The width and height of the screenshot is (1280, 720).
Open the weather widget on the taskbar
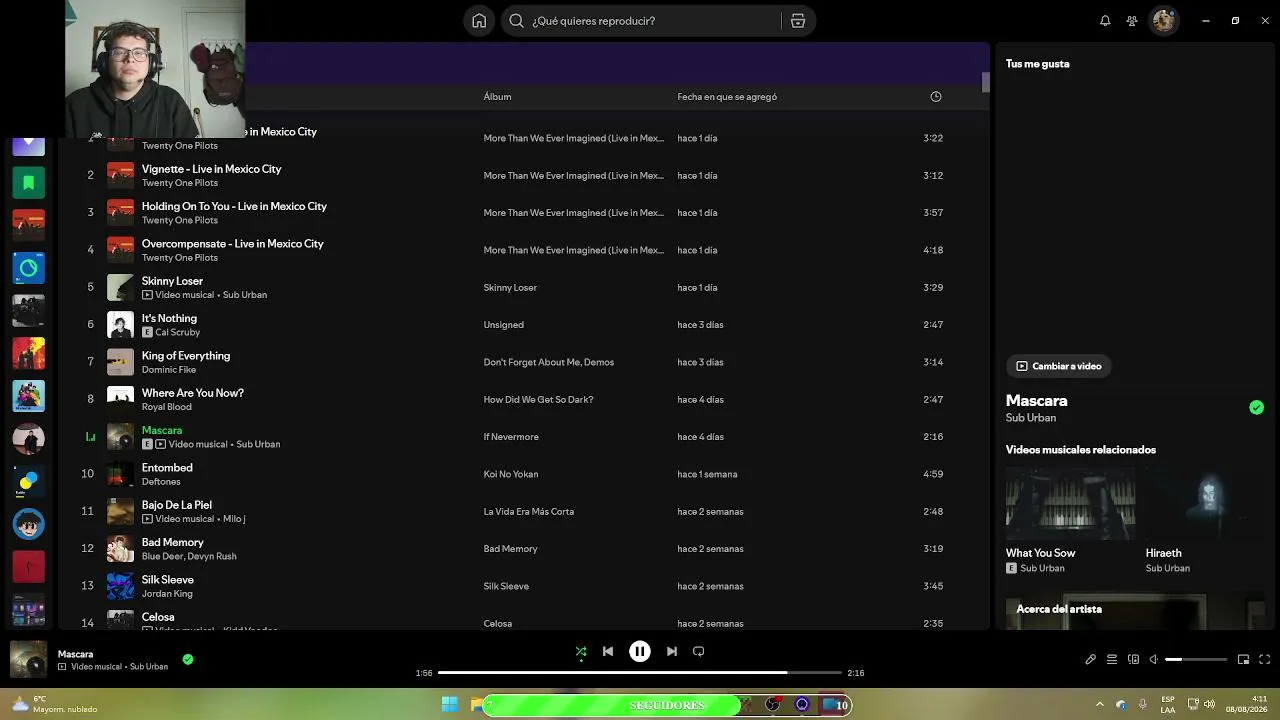click(54, 704)
